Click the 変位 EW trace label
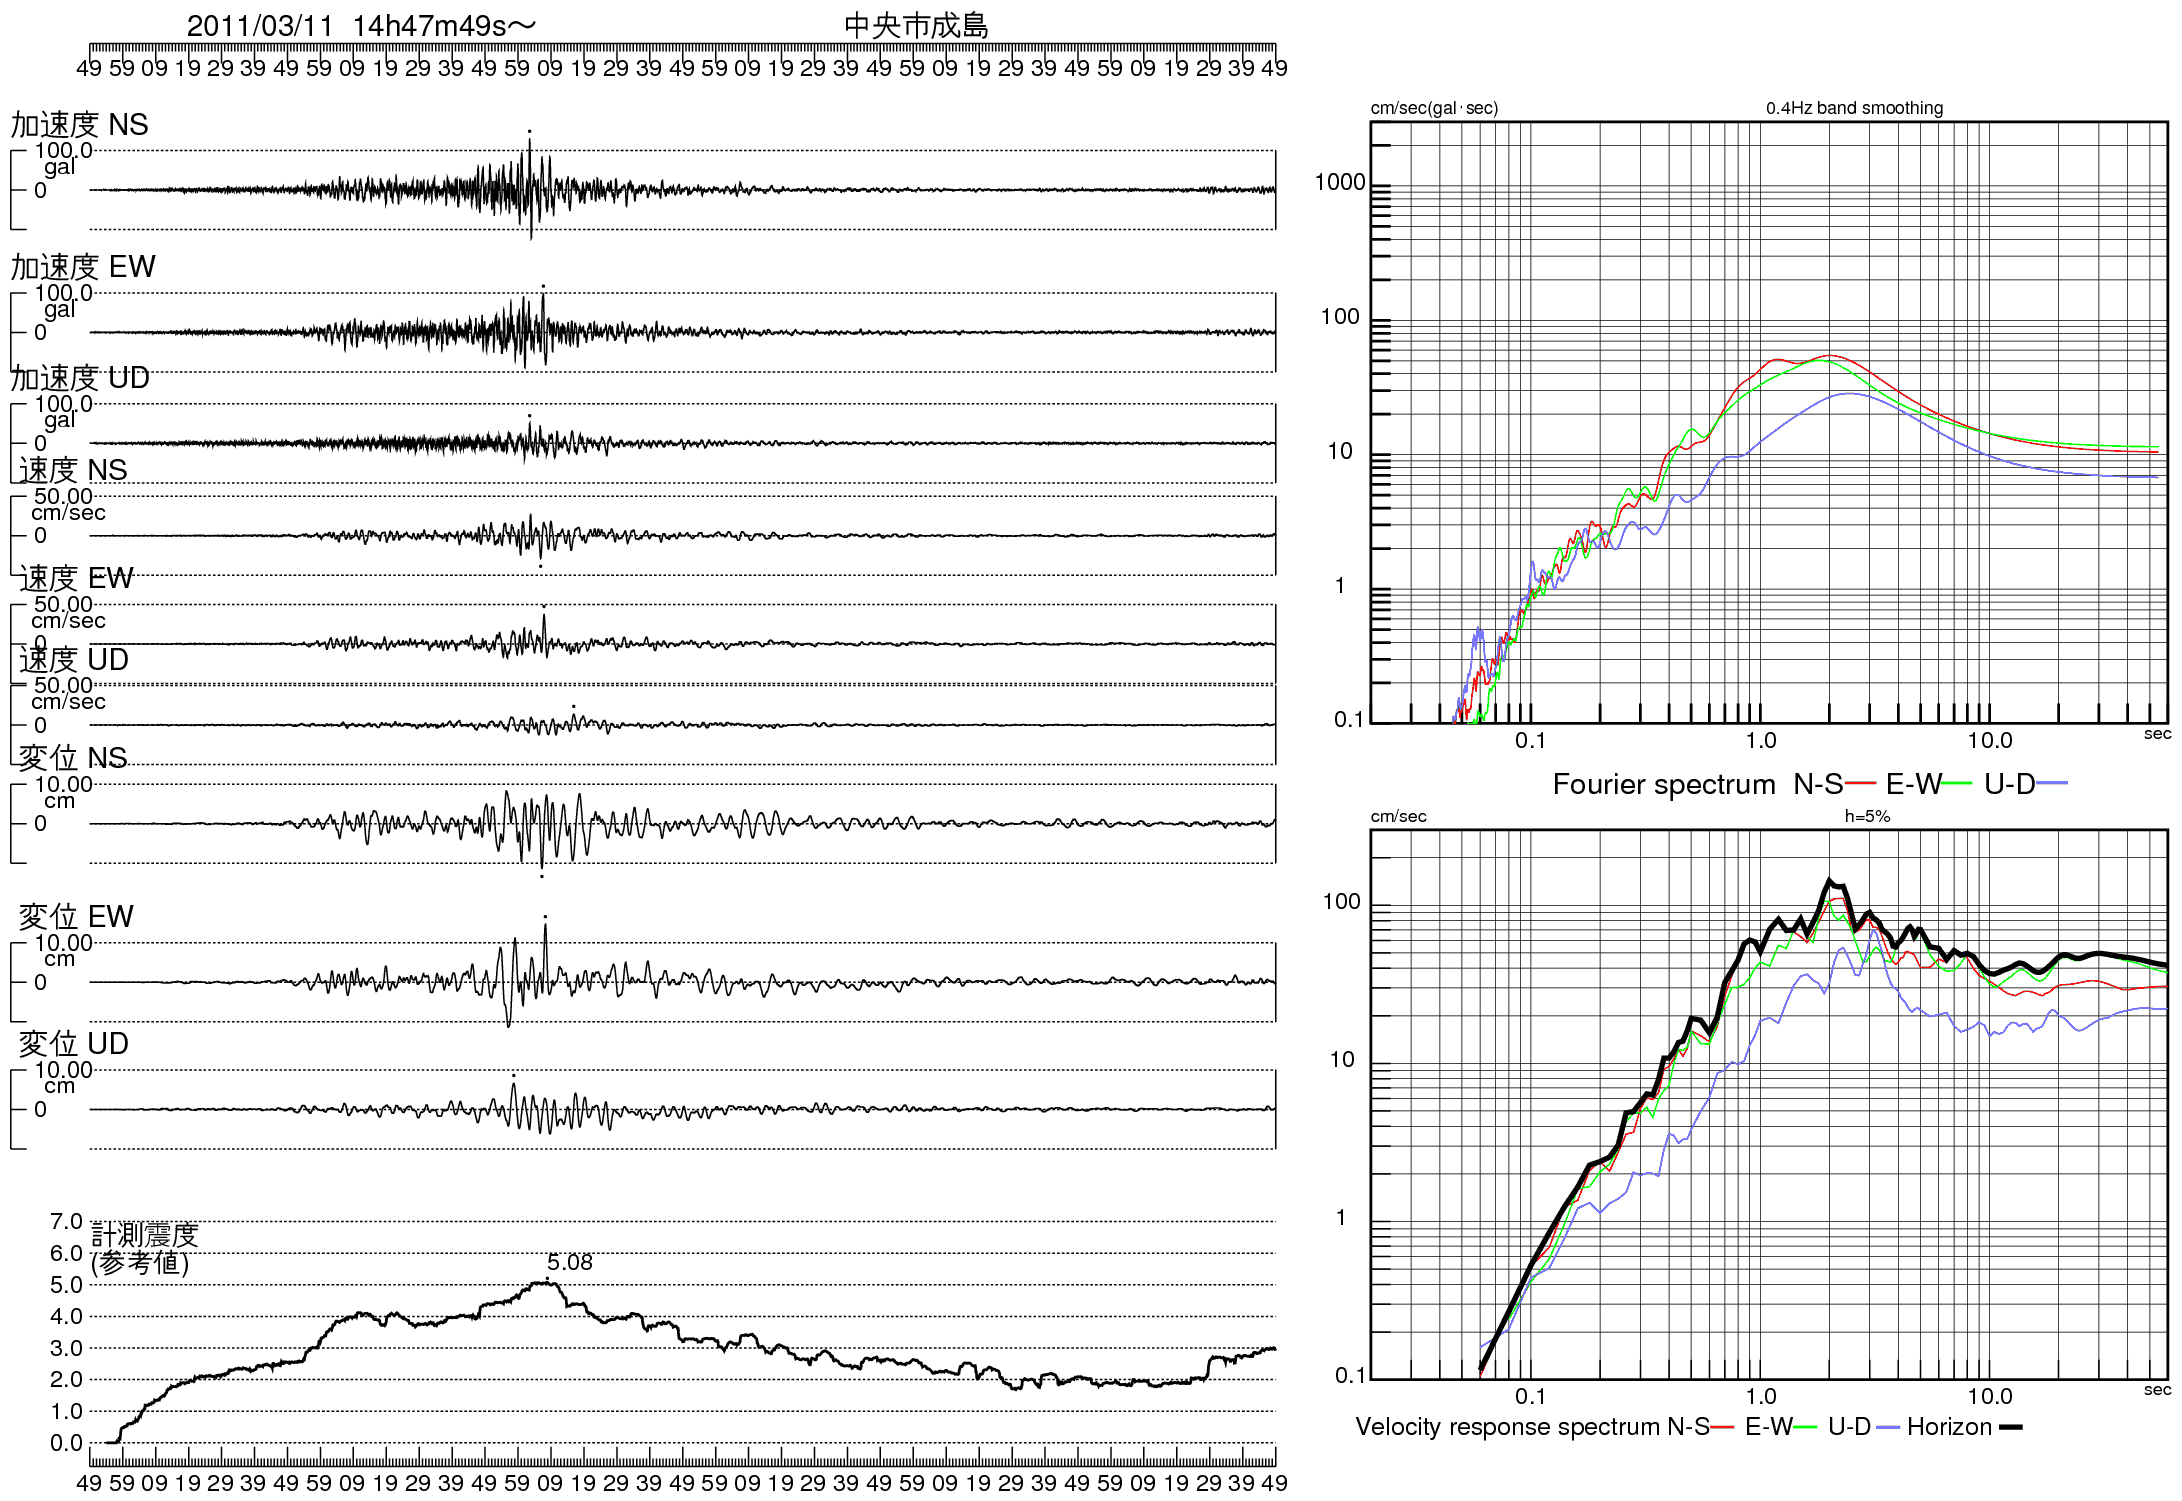Viewport: 2182px width, 1501px height. pos(76,917)
